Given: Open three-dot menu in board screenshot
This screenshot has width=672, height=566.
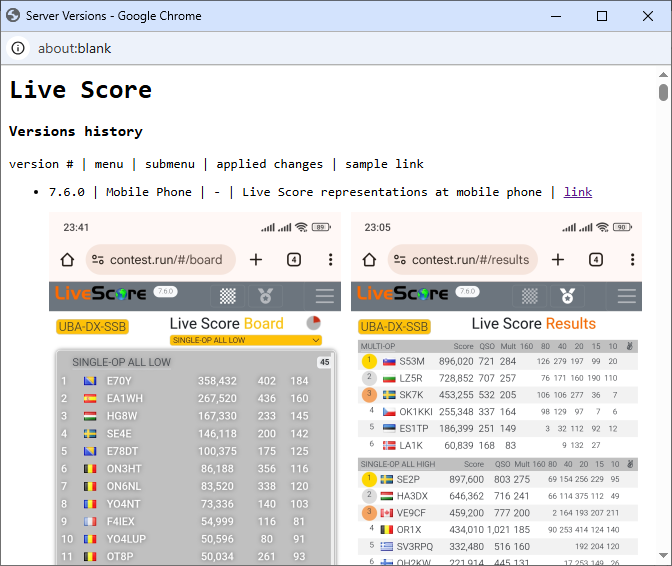Looking at the screenshot, I should [x=330, y=260].
